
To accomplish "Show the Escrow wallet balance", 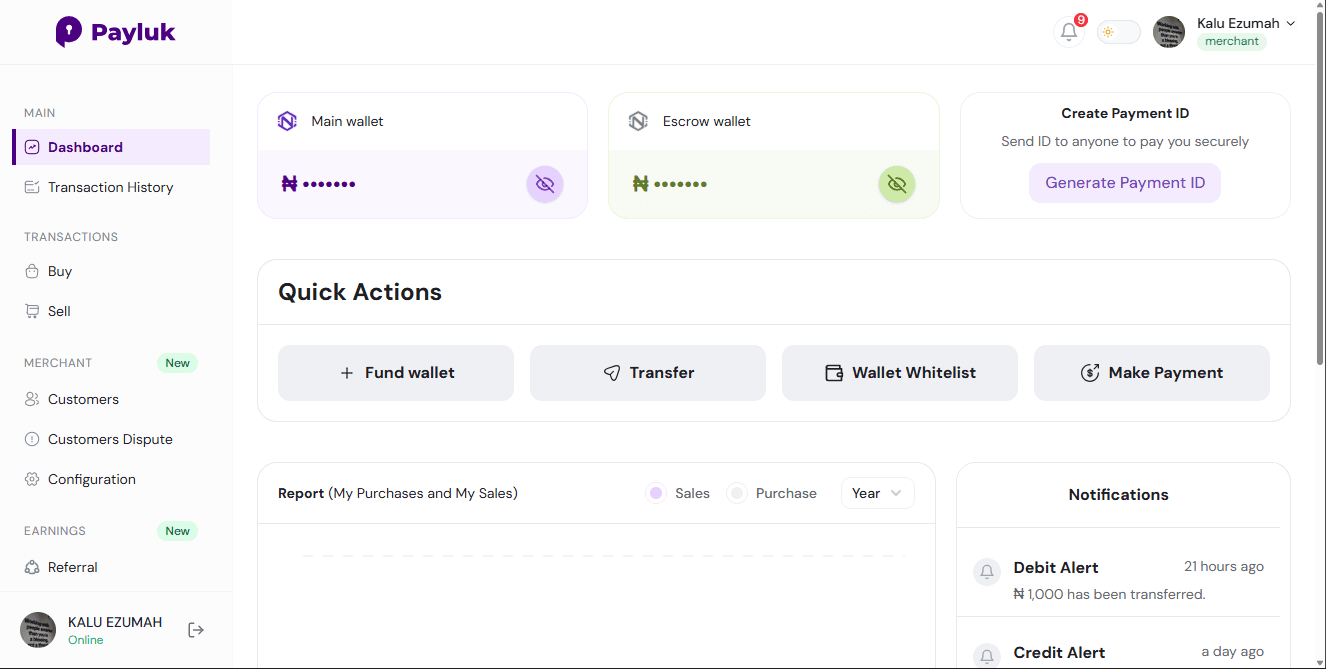I will (896, 184).
